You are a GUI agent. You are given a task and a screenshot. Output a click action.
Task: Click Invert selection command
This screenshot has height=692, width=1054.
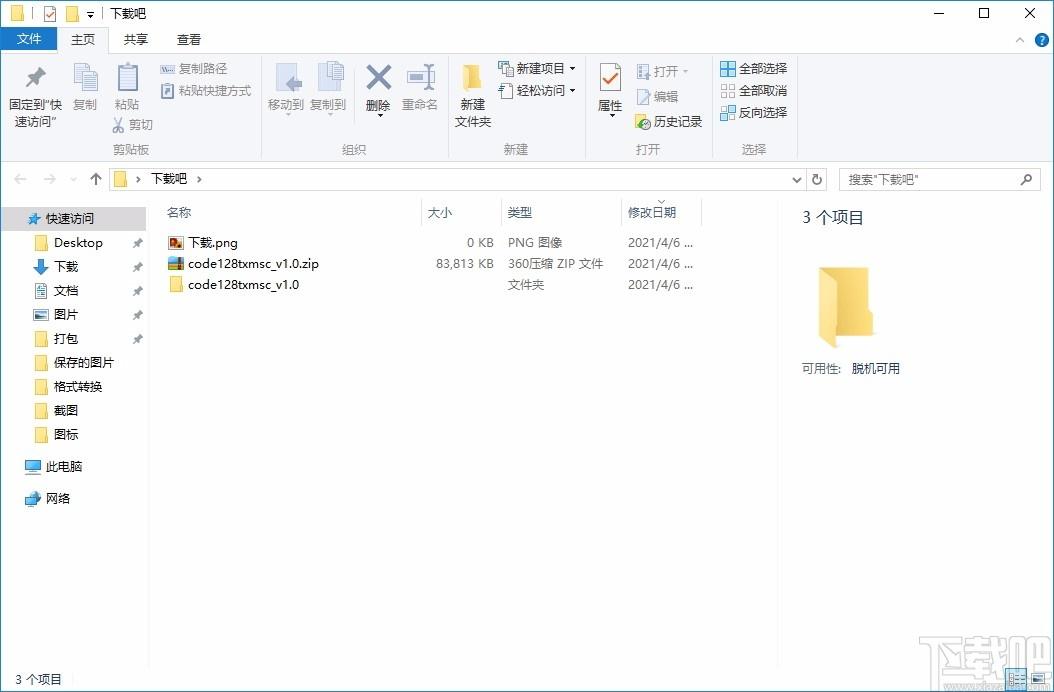754,112
